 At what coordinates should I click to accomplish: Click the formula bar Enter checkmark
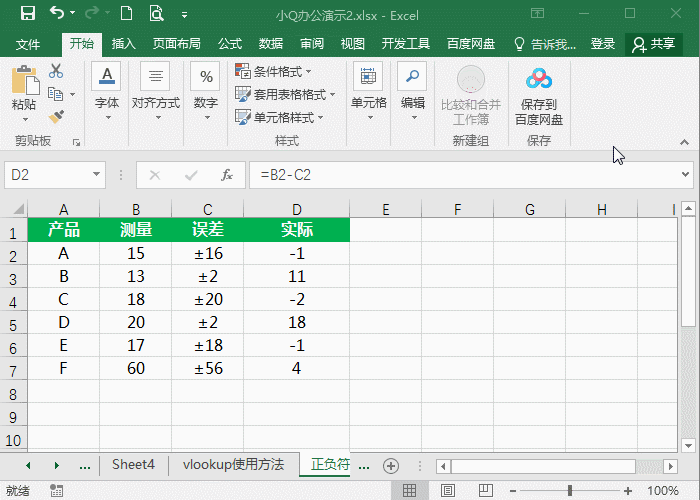[x=191, y=175]
